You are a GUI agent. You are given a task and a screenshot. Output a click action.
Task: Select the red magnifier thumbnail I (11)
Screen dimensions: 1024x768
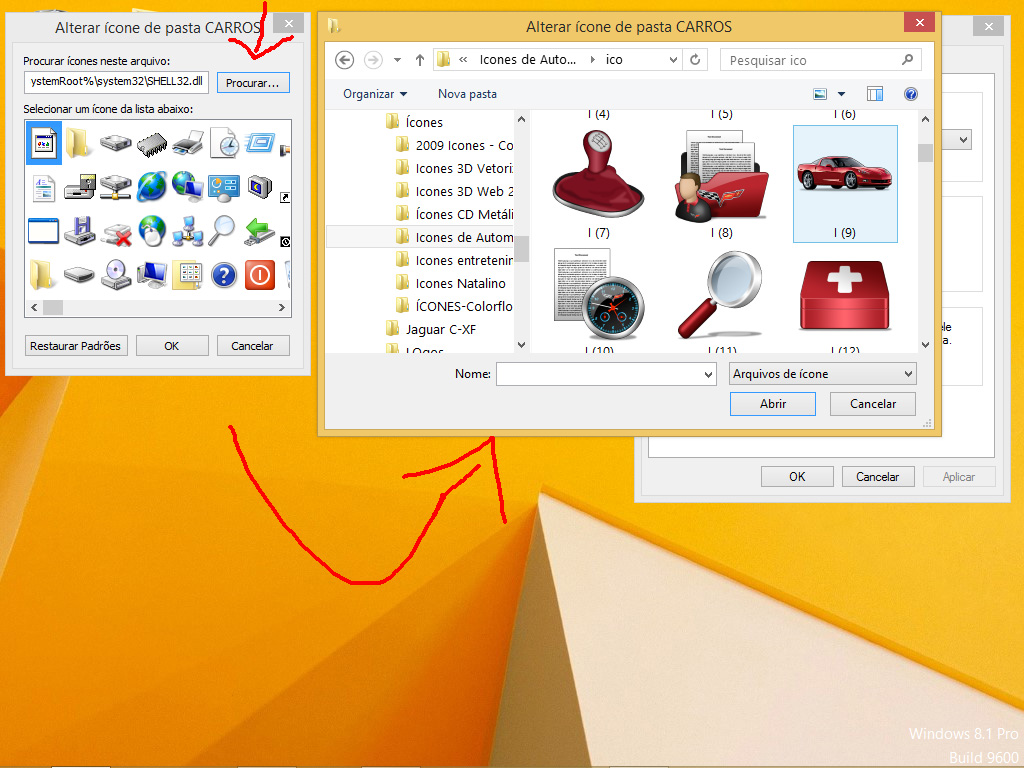click(721, 297)
